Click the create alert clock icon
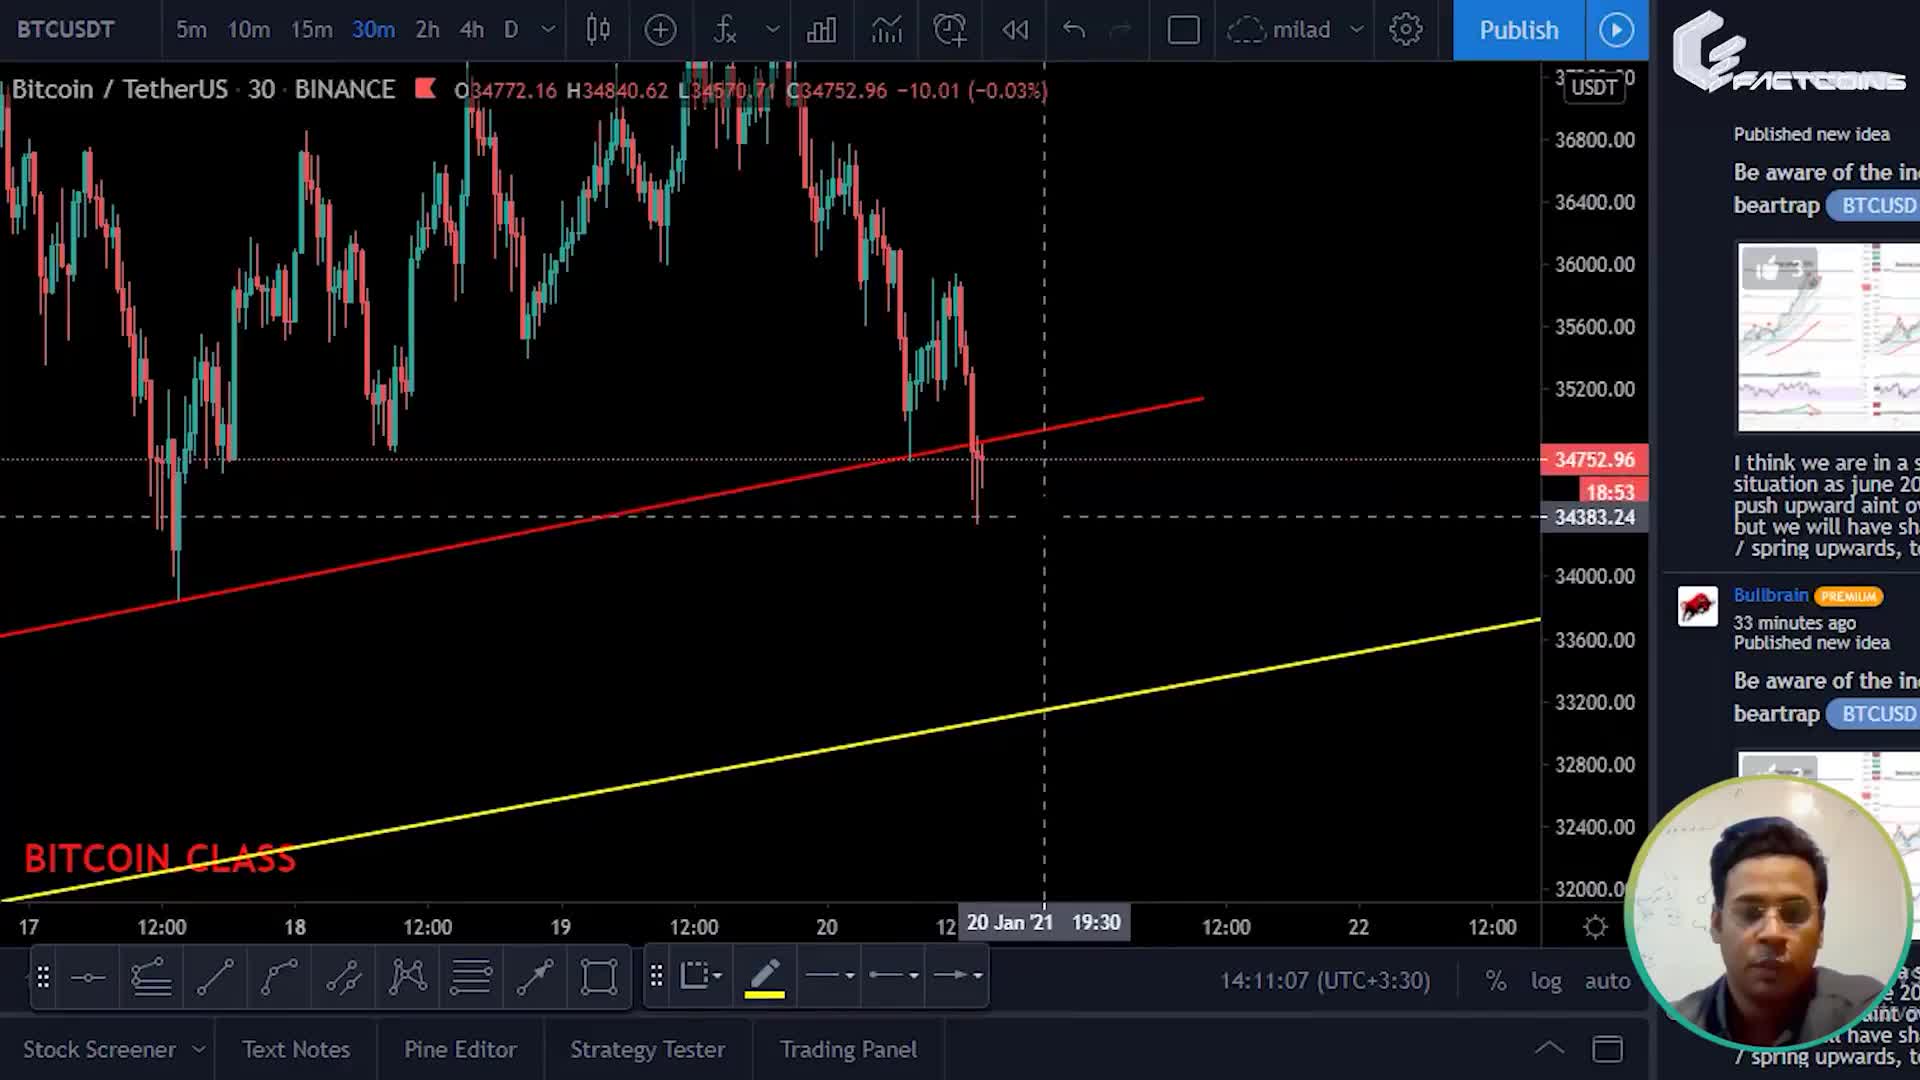 tap(949, 30)
